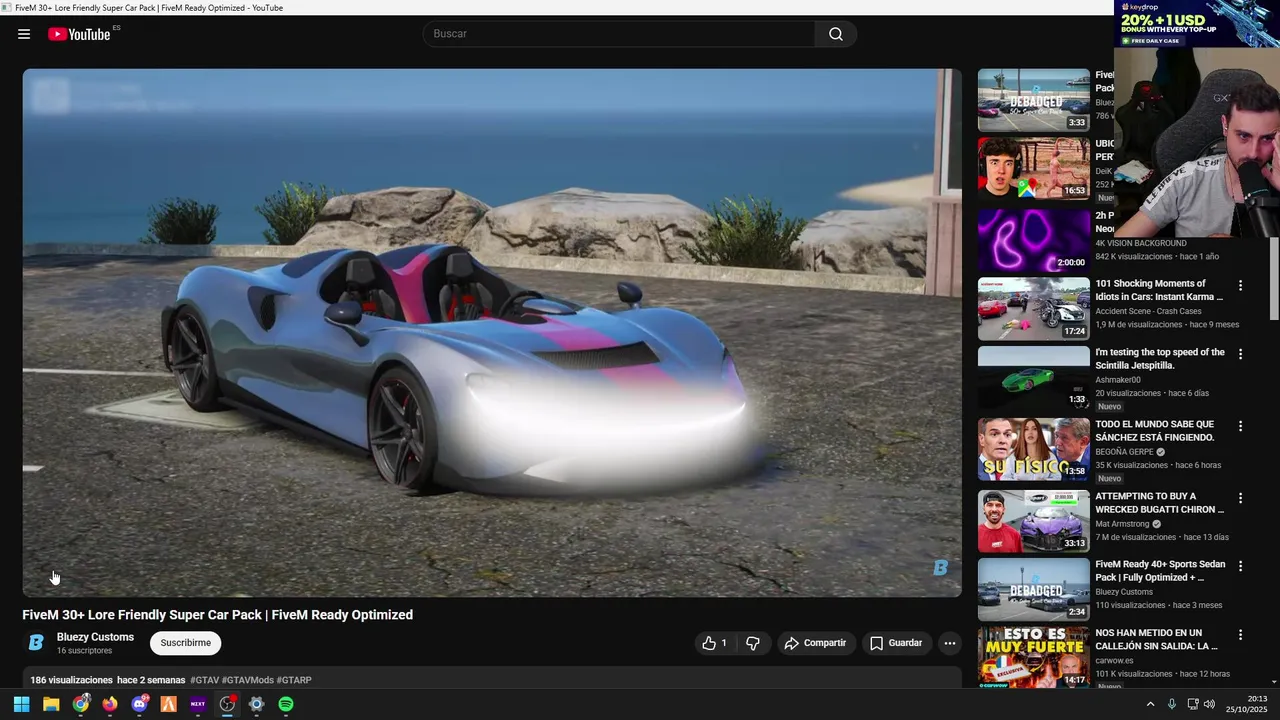Show hidden system tray icons chevron

coord(1150,704)
